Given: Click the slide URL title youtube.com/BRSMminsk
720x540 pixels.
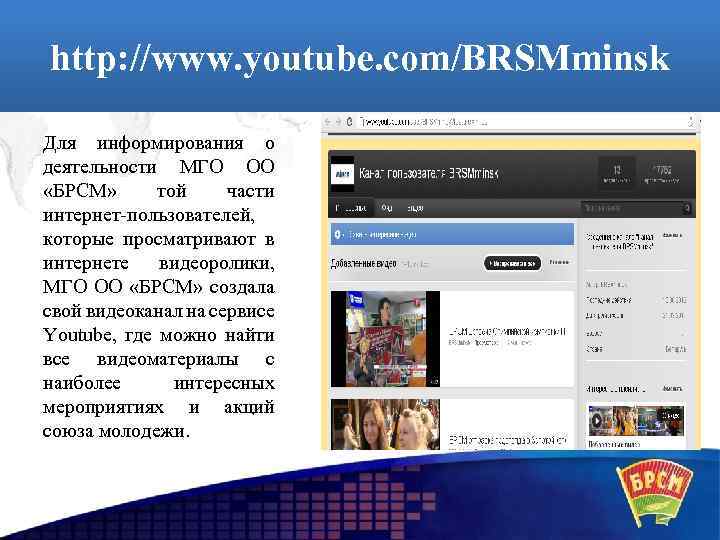Looking at the screenshot, I should tap(360, 59).
